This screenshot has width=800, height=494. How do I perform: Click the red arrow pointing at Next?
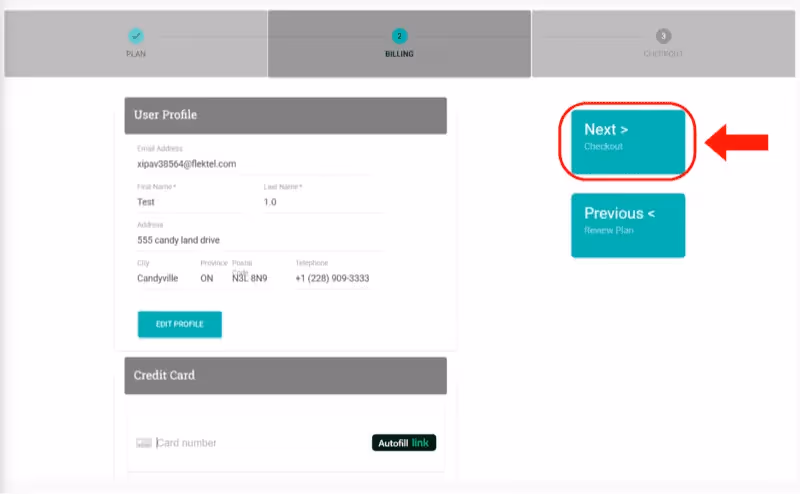[737, 142]
